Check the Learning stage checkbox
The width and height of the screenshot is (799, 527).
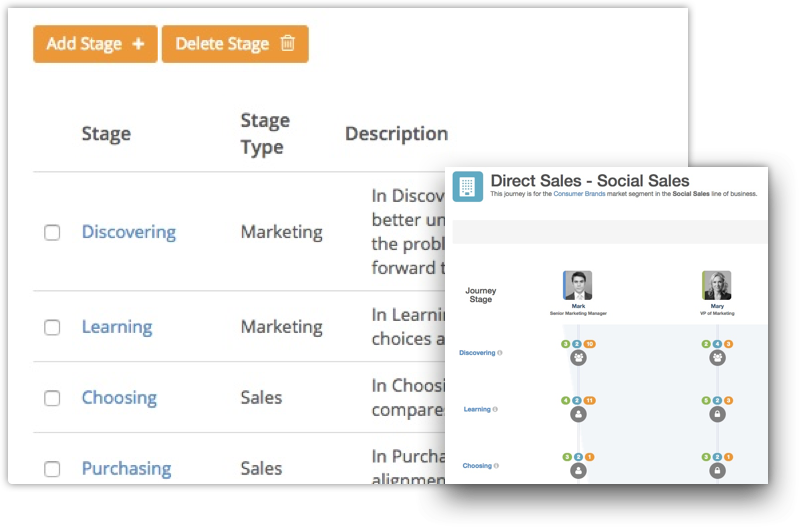52,327
